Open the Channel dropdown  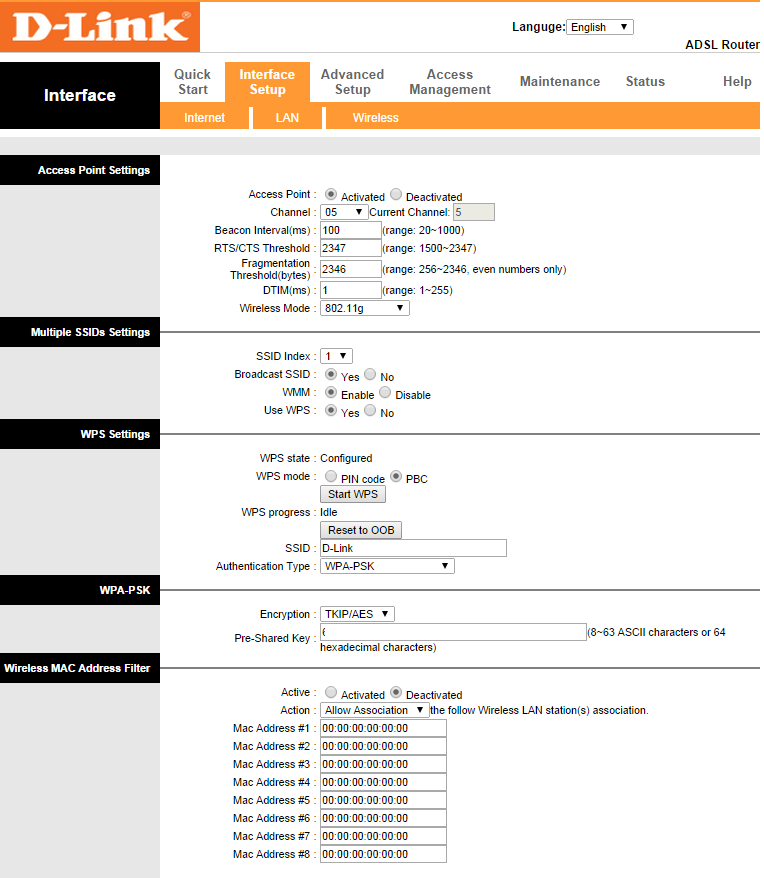(344, 212)
